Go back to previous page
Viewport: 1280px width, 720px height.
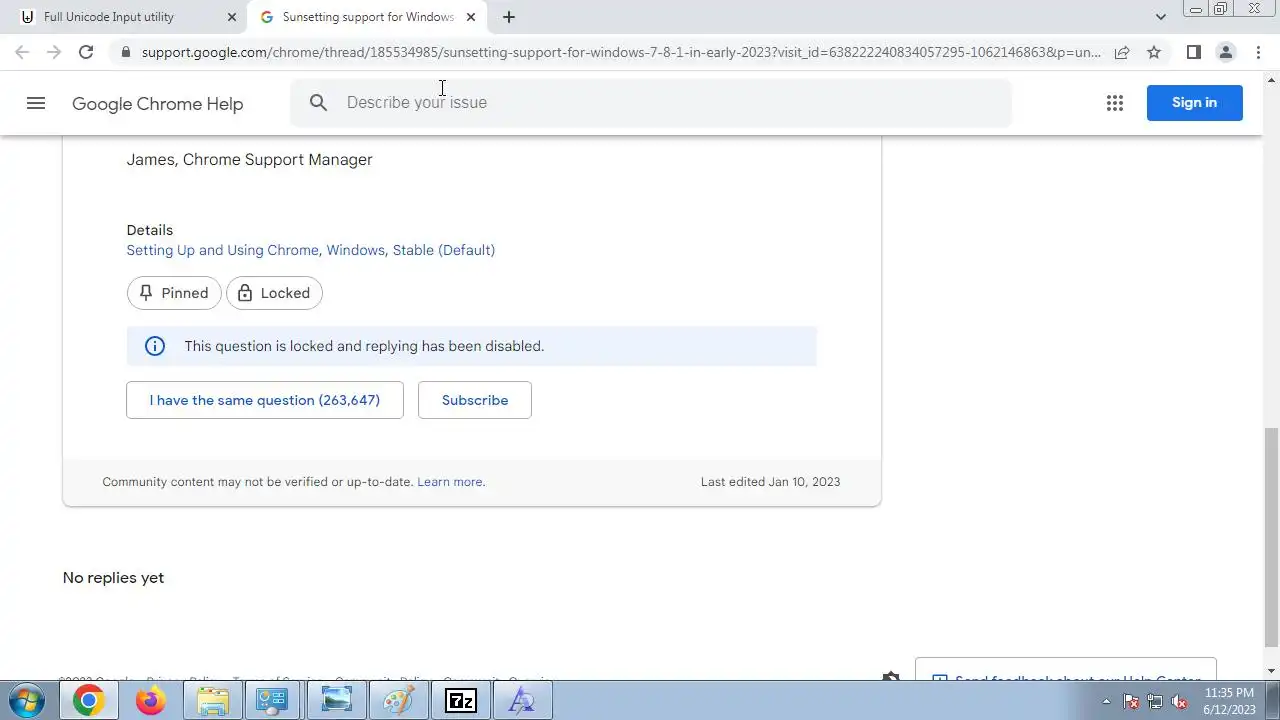pos(22,52)
